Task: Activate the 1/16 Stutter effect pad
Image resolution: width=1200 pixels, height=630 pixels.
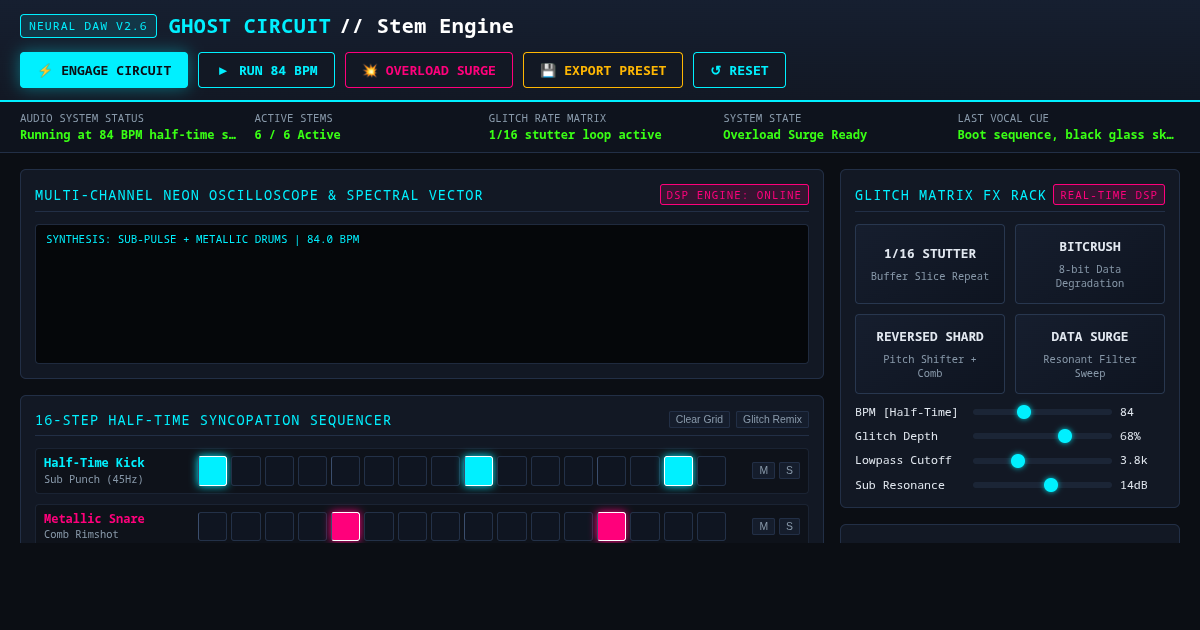Action: click(930, 264)
